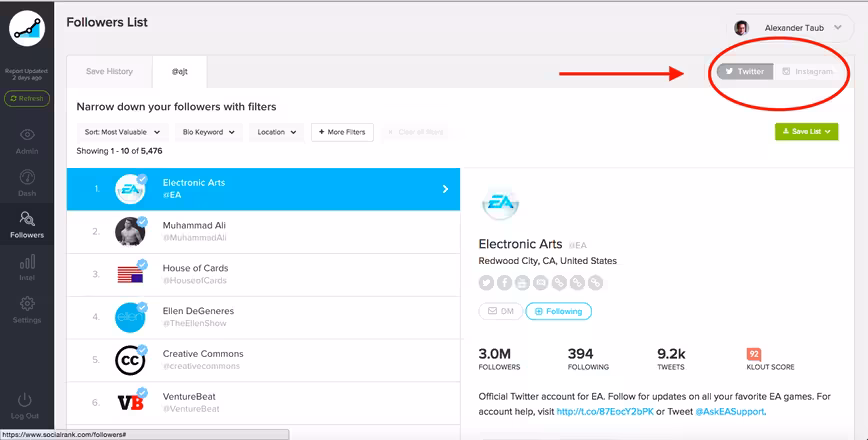Open the Followers section in the sidebar
Screen dimensions: 868x440
pos(27,225)
